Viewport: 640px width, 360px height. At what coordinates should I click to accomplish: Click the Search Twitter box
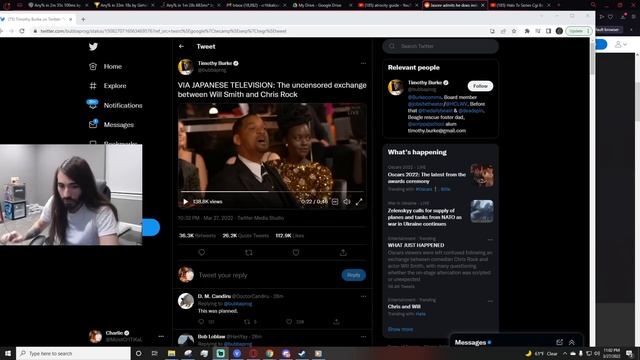click(440, 46)
